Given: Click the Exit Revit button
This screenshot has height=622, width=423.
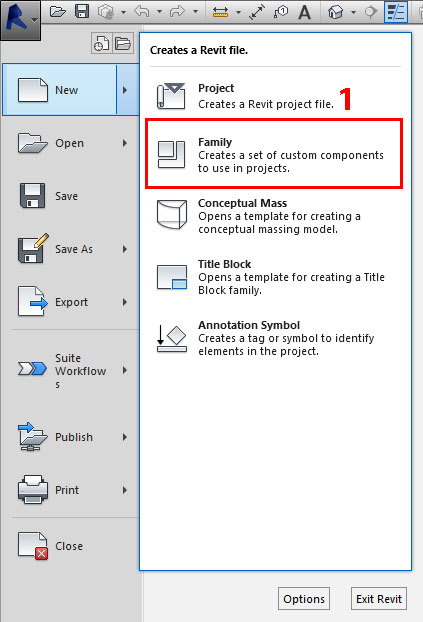Looking at the screenshot, I should pos(379,599).
